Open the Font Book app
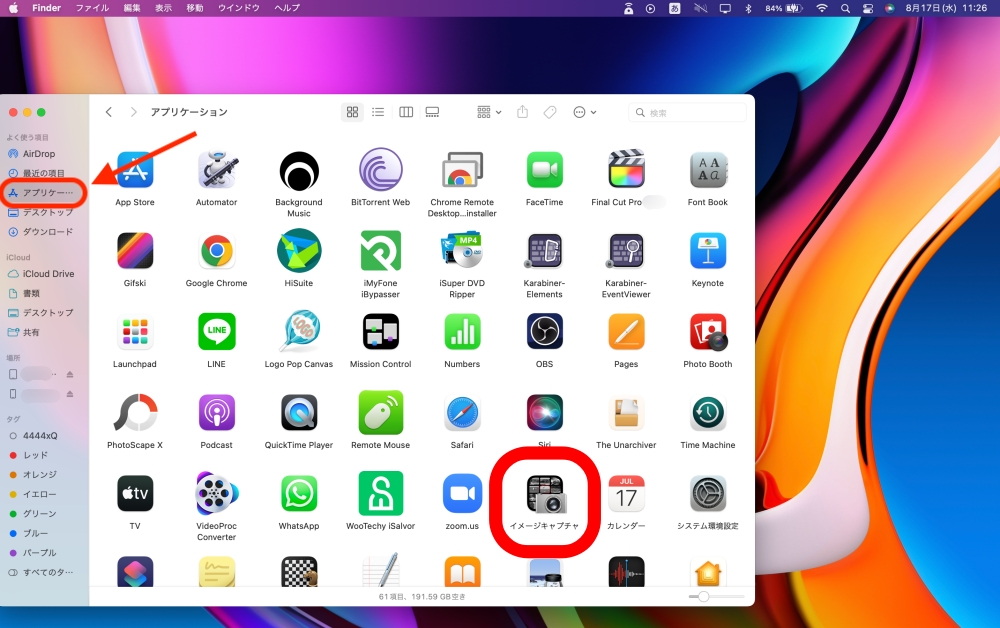The height and width of the screenshot is (628, 1000). (708, 170)
